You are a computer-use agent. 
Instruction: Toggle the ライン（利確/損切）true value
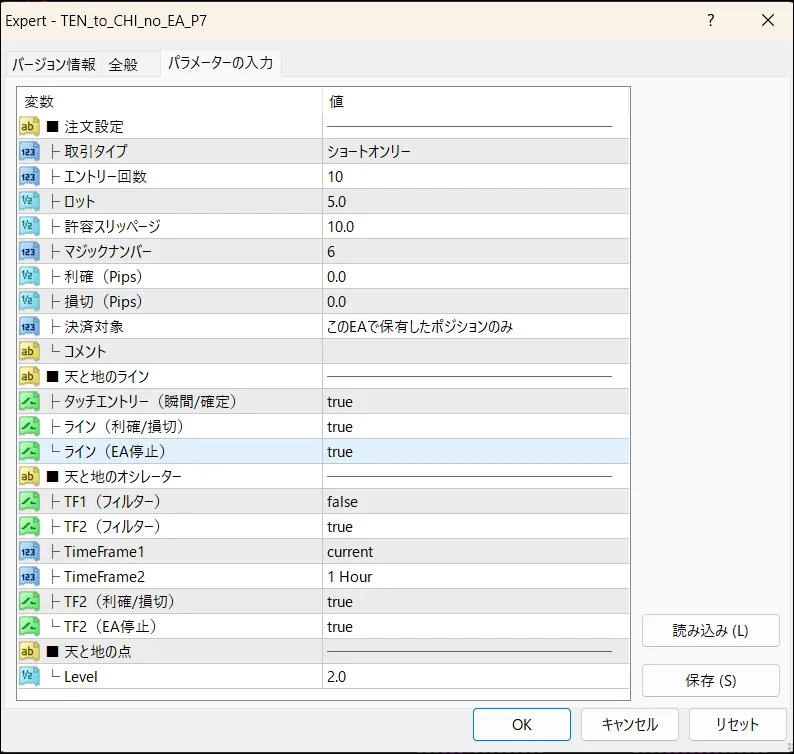click(x=475, y=426)
